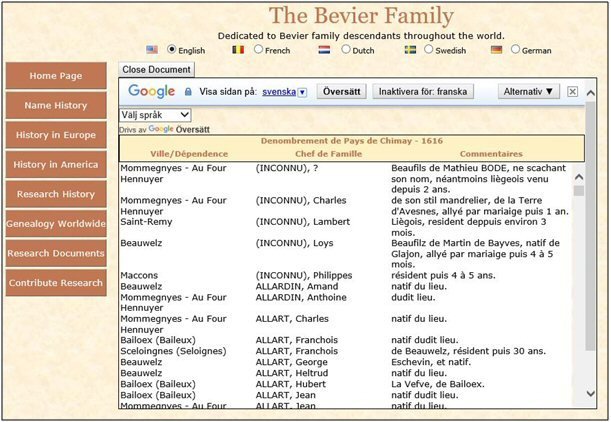Select the French language radio button
This screenshot has height=422, width=611.
tap(258, 49)
